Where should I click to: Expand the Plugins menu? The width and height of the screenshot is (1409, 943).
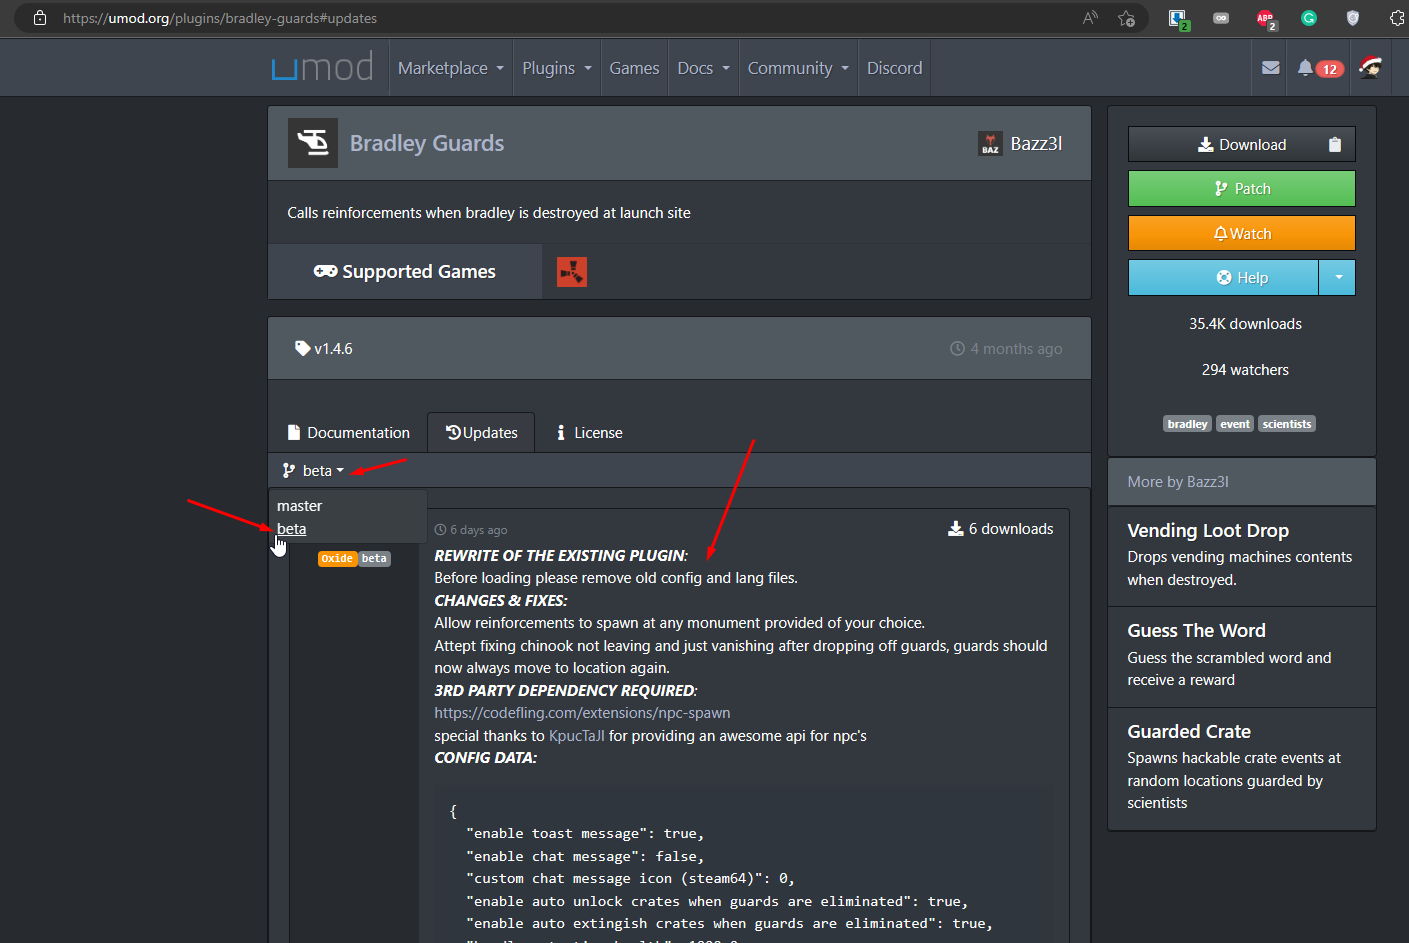click(x=557, y=68)
